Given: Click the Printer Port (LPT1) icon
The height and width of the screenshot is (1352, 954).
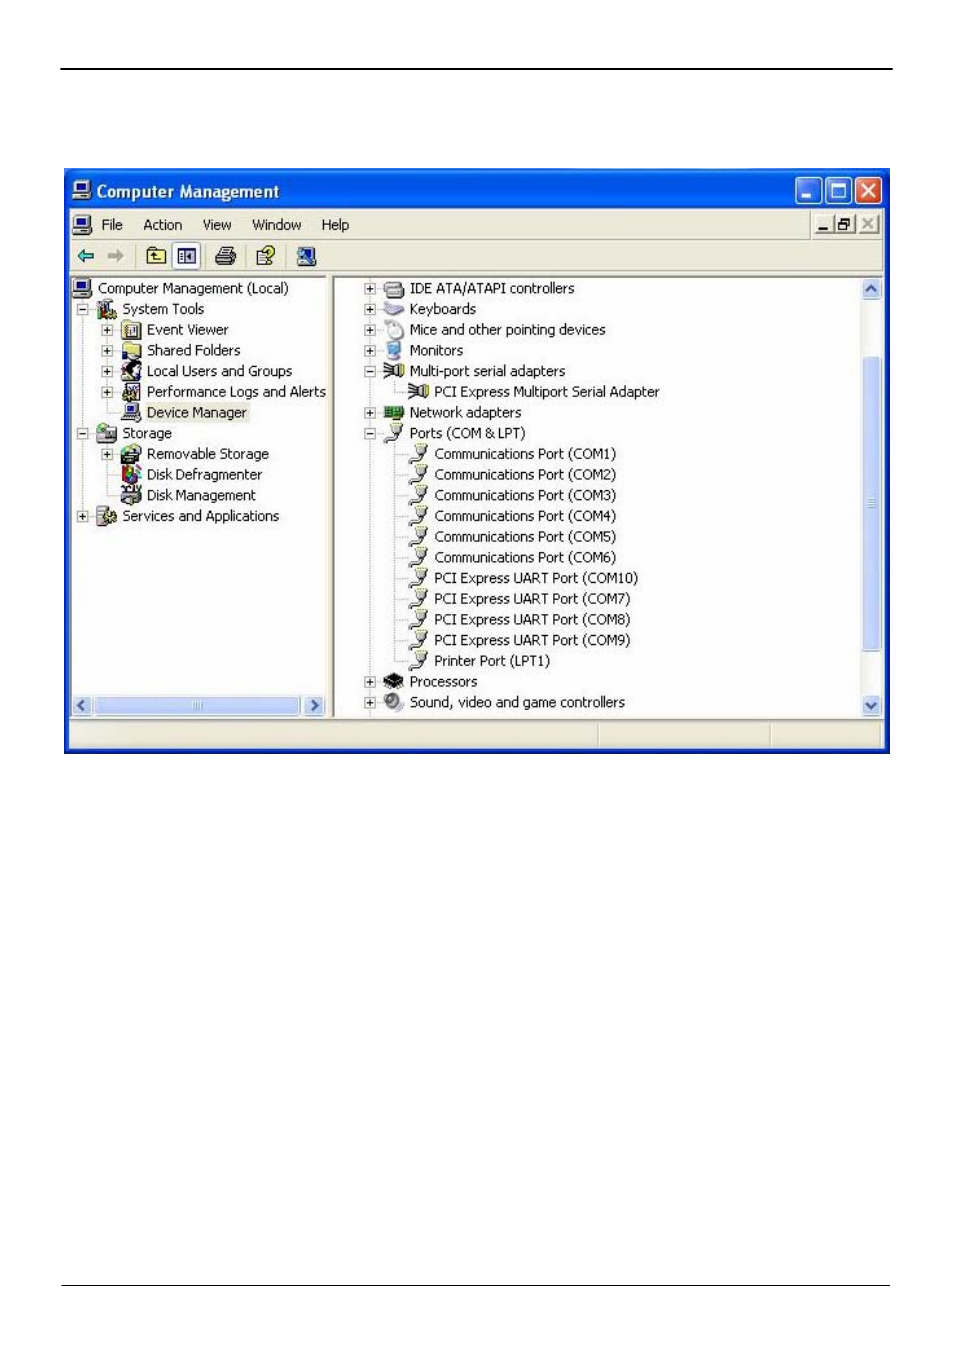Looking at the screenshot, I should point(419,661).
